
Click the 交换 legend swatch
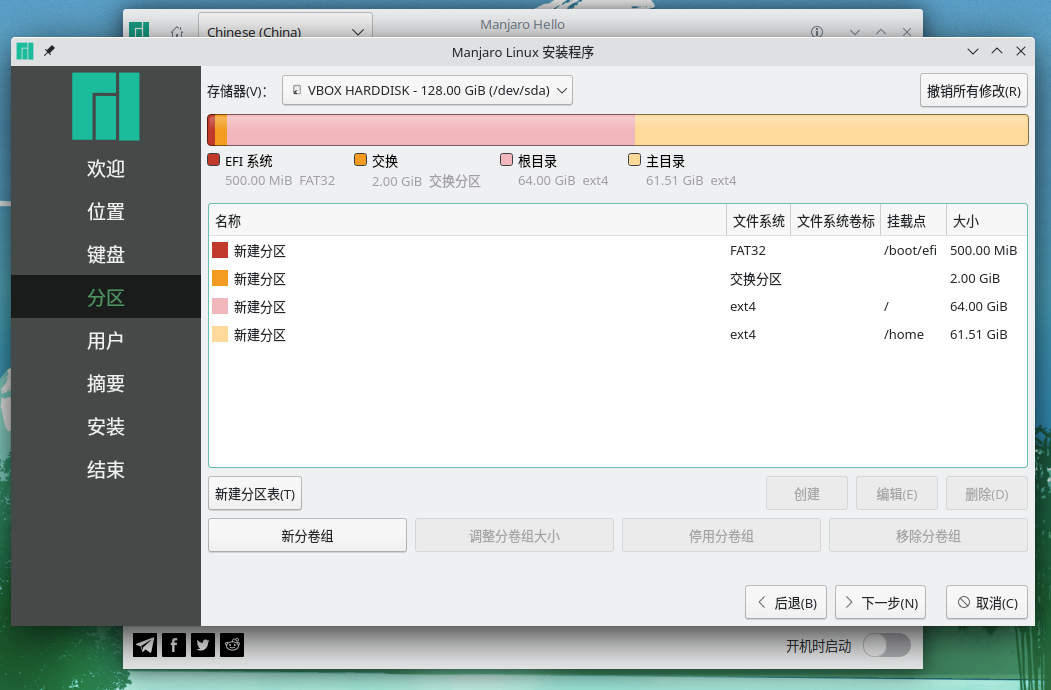(361, 160)
